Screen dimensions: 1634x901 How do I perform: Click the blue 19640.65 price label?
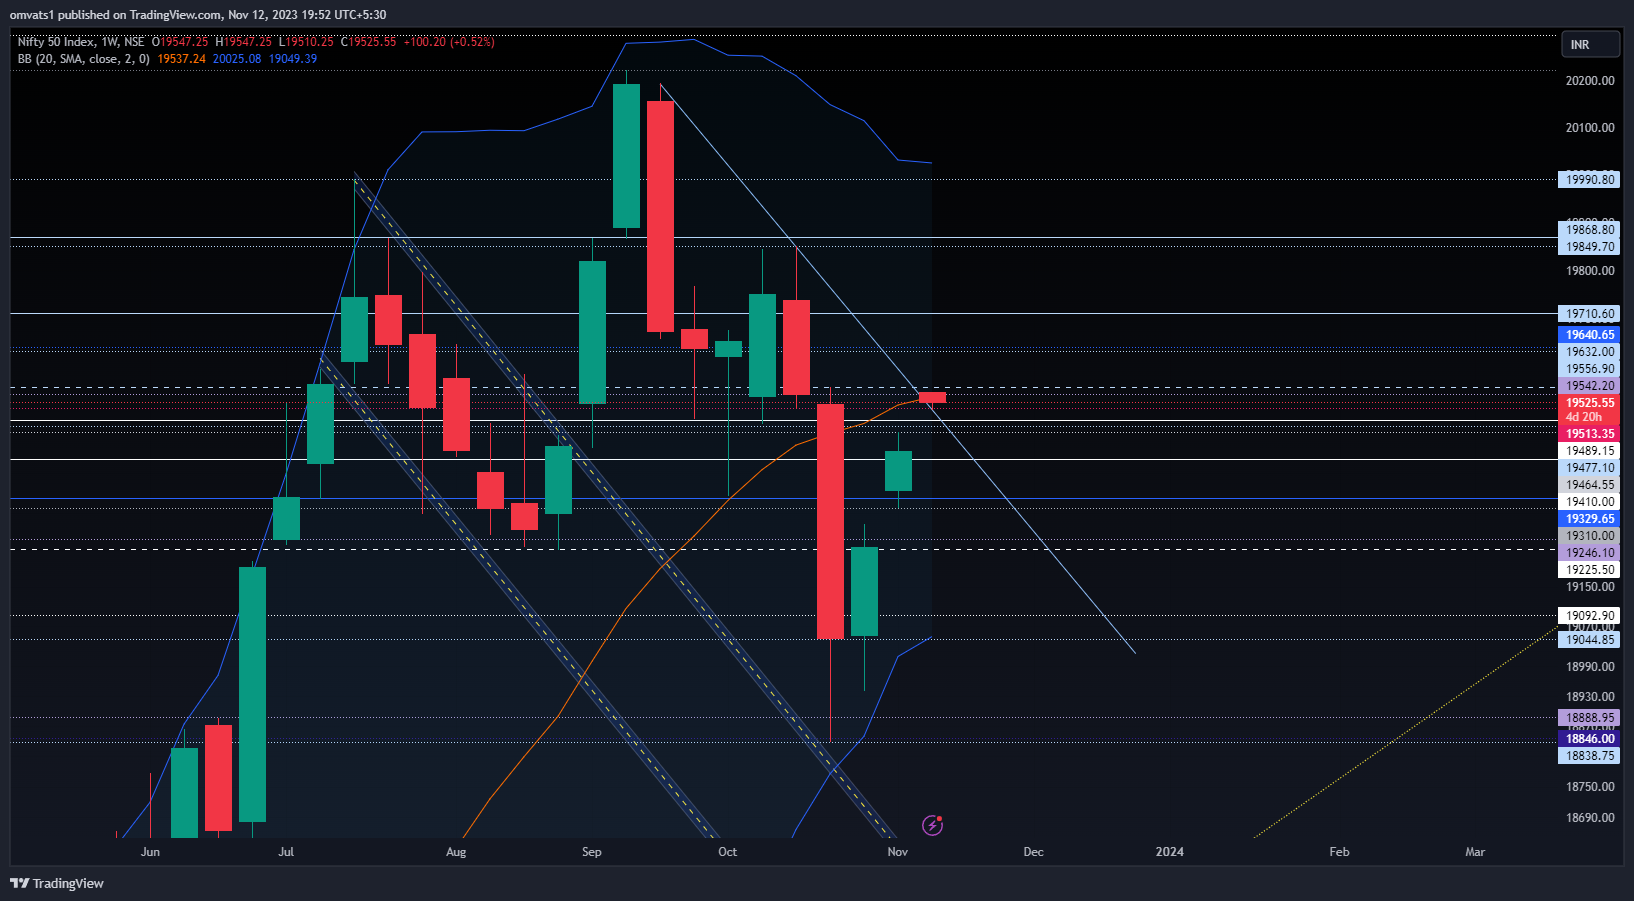tap(1589, 335)
